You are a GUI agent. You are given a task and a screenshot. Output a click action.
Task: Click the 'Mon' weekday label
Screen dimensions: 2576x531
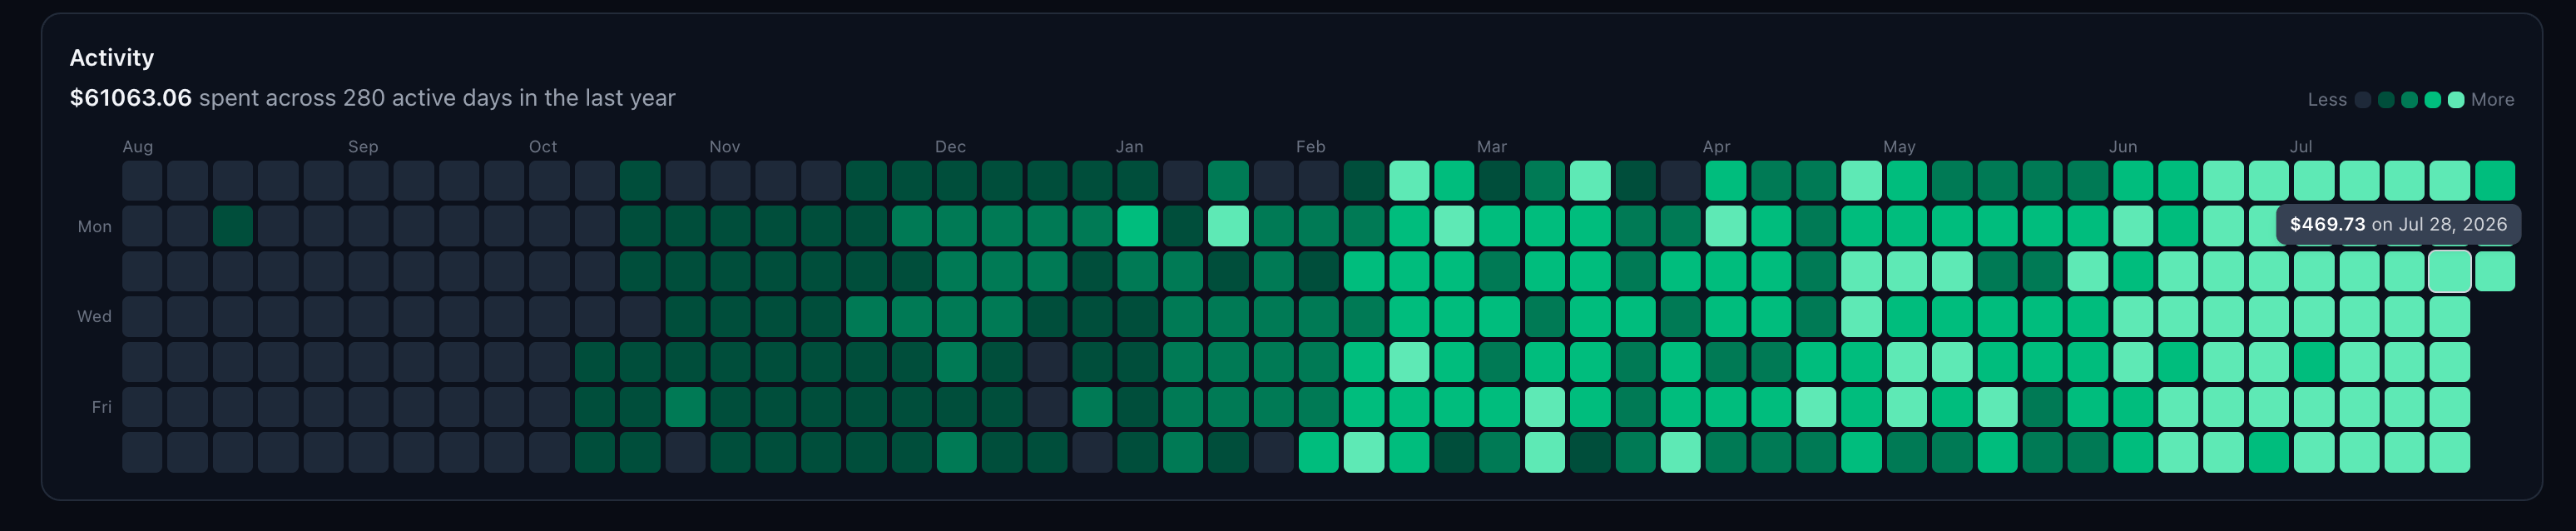[x=95, y=227]
